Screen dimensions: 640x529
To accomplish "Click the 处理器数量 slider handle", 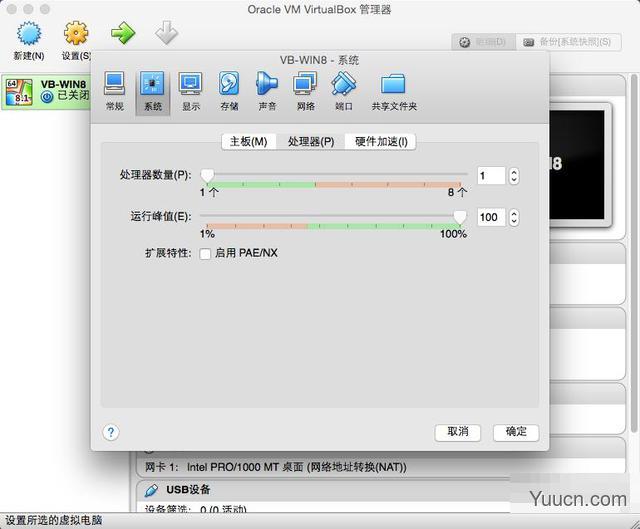I will [207, 176].
